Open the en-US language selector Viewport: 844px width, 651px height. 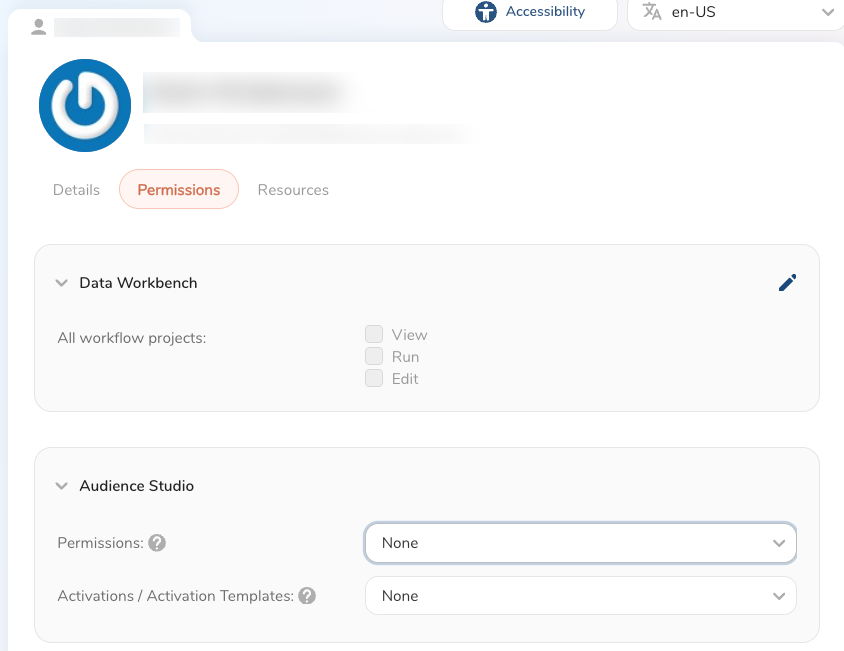coord(738,13)
